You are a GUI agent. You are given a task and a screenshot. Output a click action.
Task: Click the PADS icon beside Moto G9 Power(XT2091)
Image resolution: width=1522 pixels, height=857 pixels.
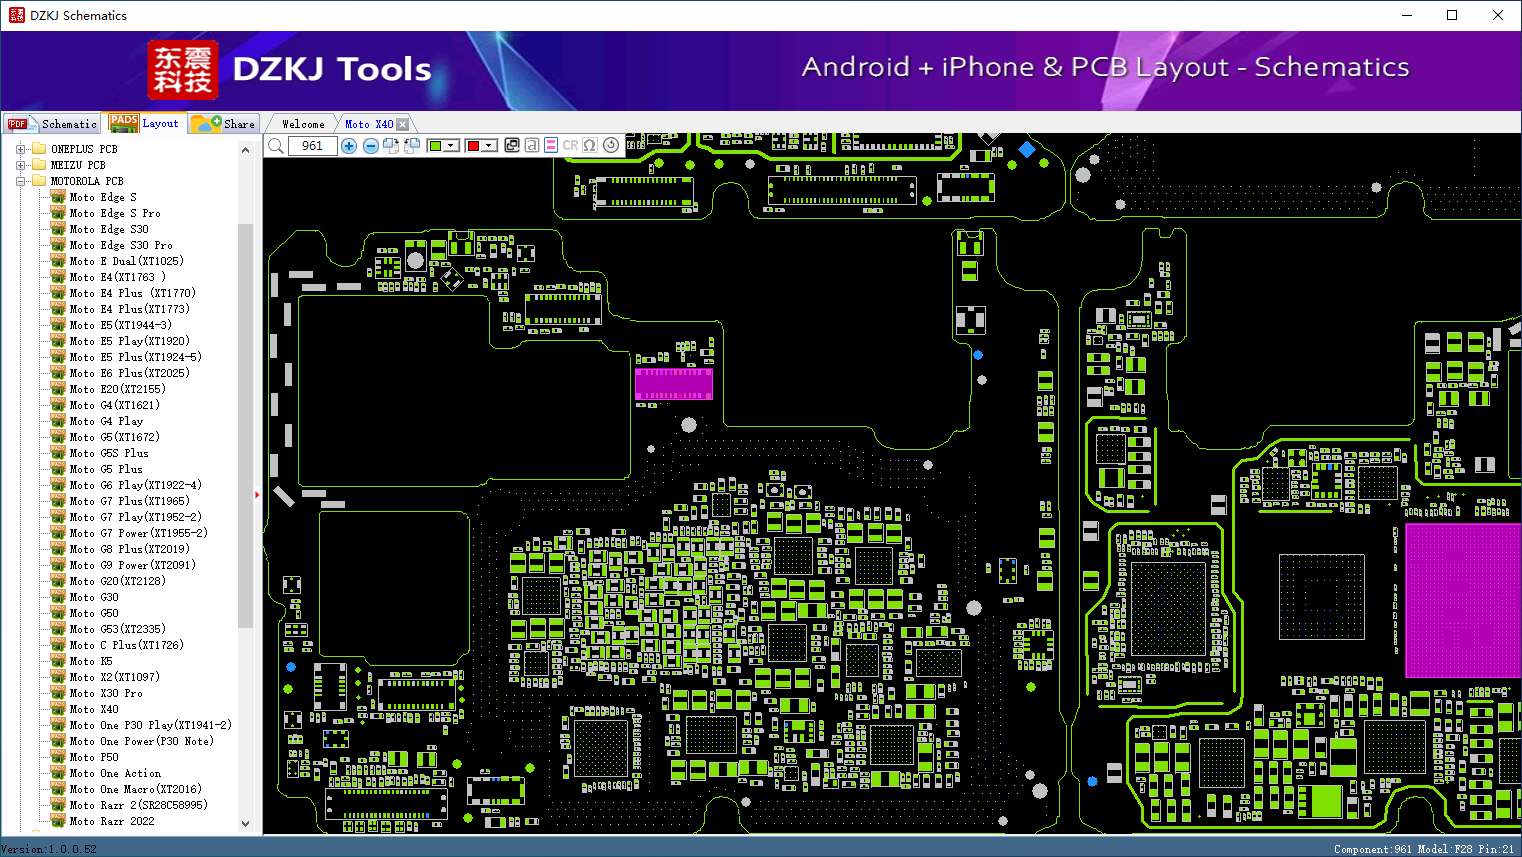(x=58, y=565)
